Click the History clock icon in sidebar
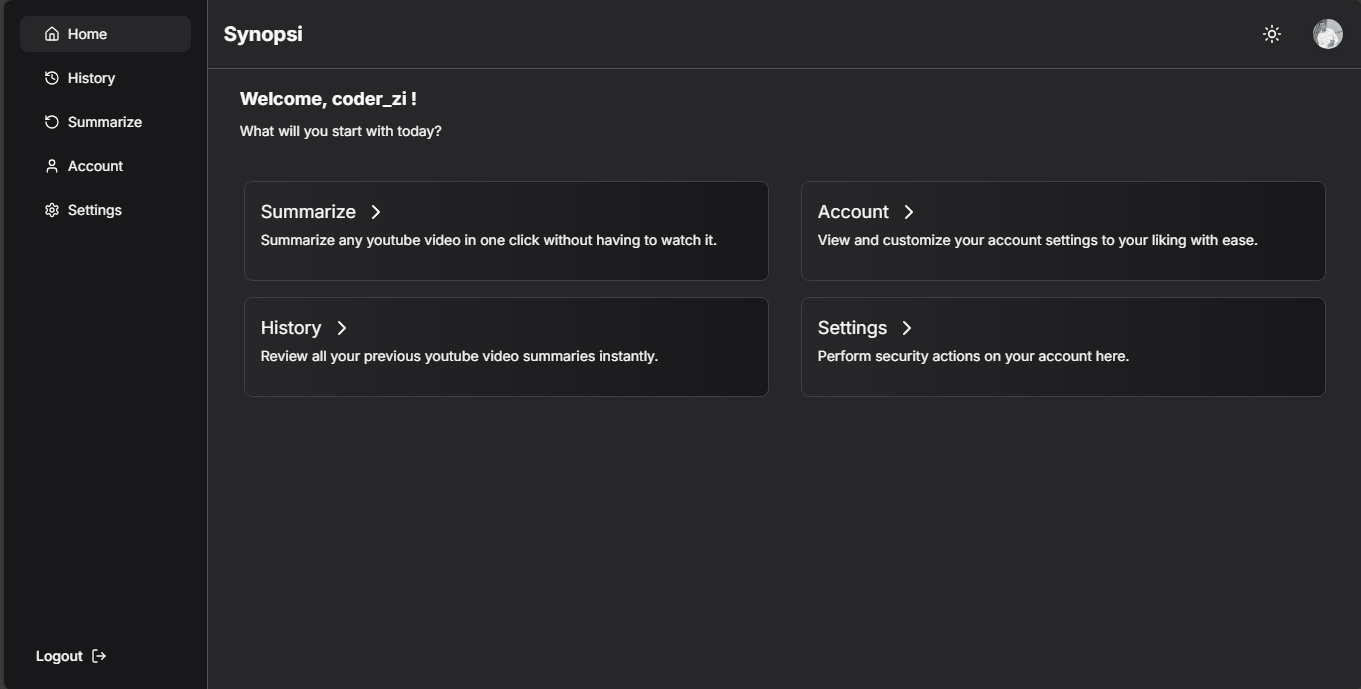Viewport: 1361px width, 689px height. [x=52, y=78]
